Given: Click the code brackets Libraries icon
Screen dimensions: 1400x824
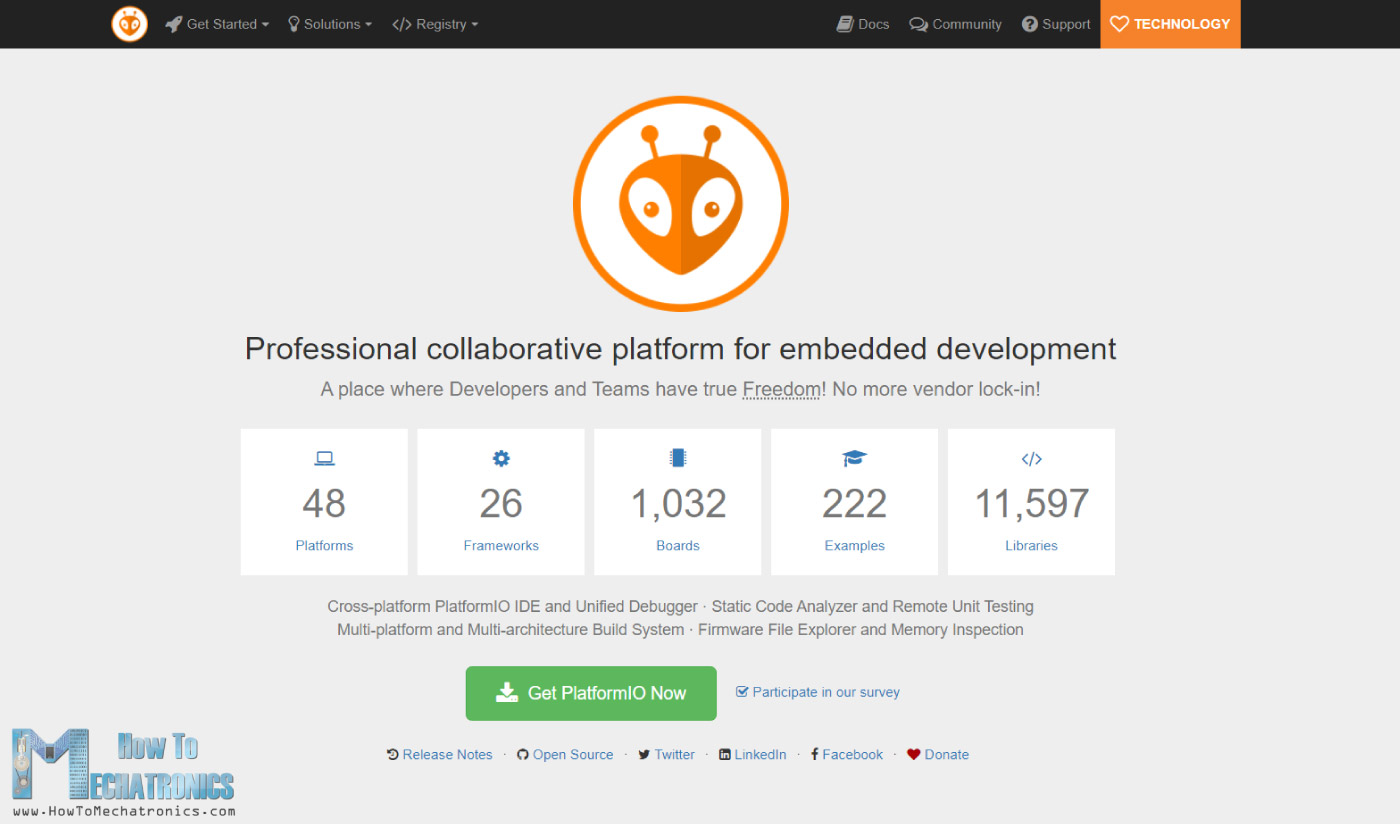Looking at the screenshot, I should point(1031,459).
